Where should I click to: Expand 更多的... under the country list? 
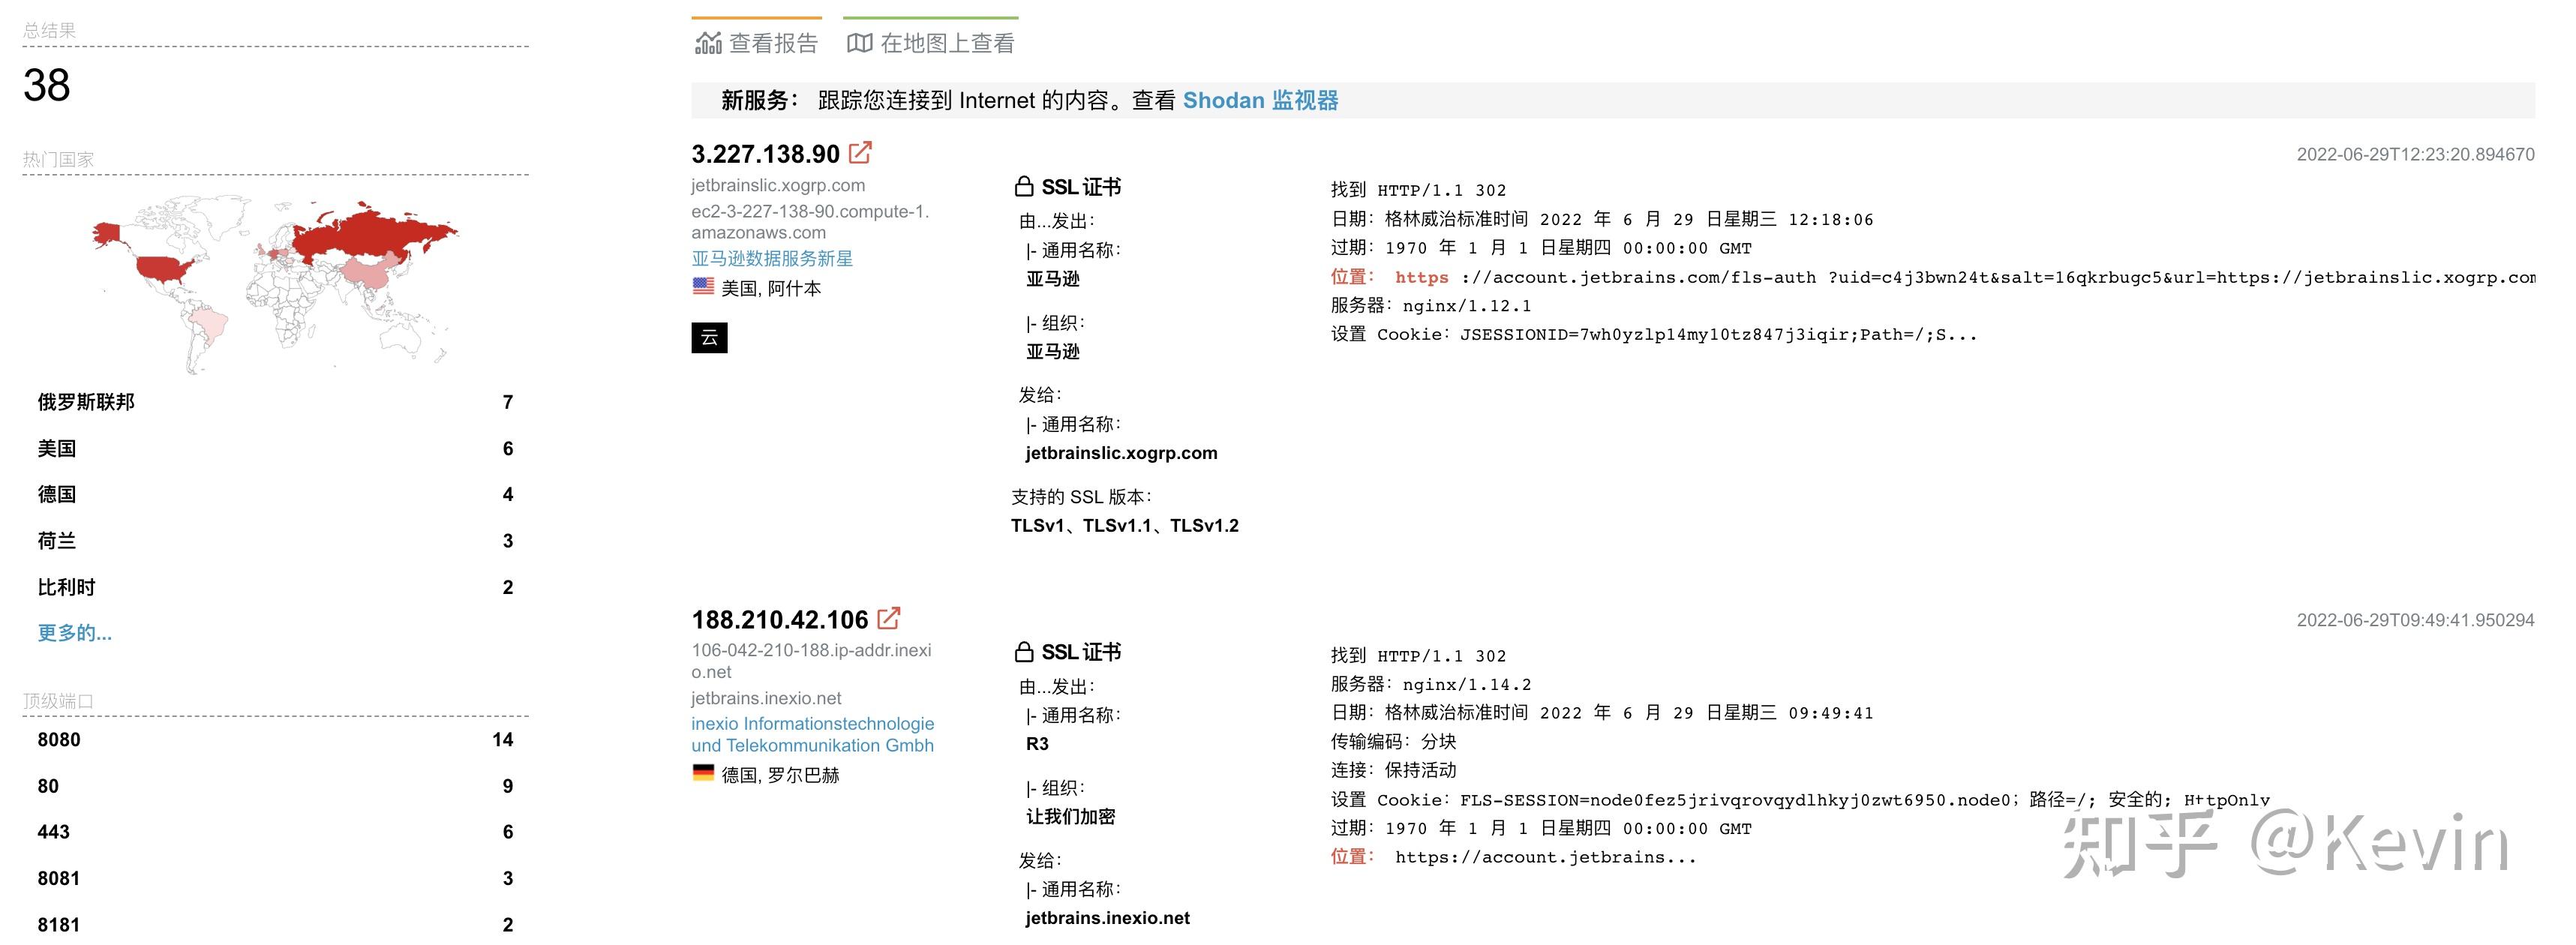[x=74, y=632]
